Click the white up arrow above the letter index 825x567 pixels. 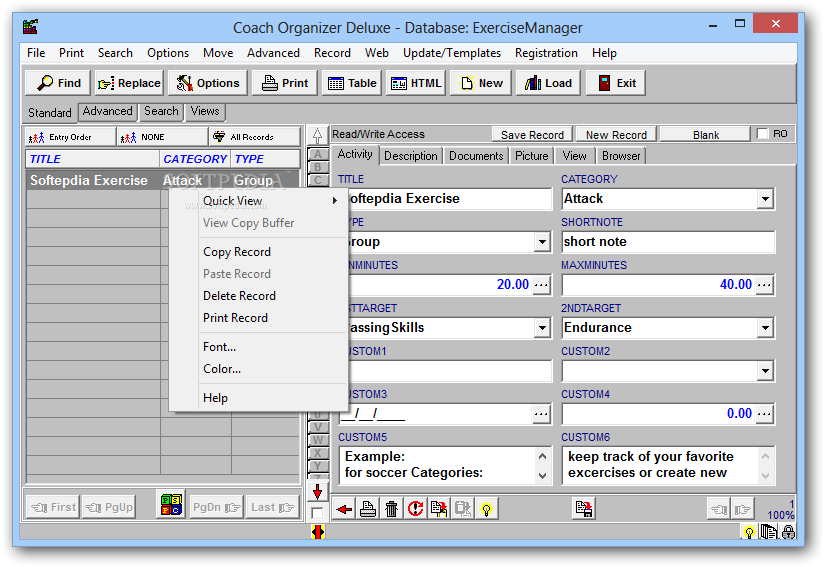pyautogui.click(x=317, y=136)
